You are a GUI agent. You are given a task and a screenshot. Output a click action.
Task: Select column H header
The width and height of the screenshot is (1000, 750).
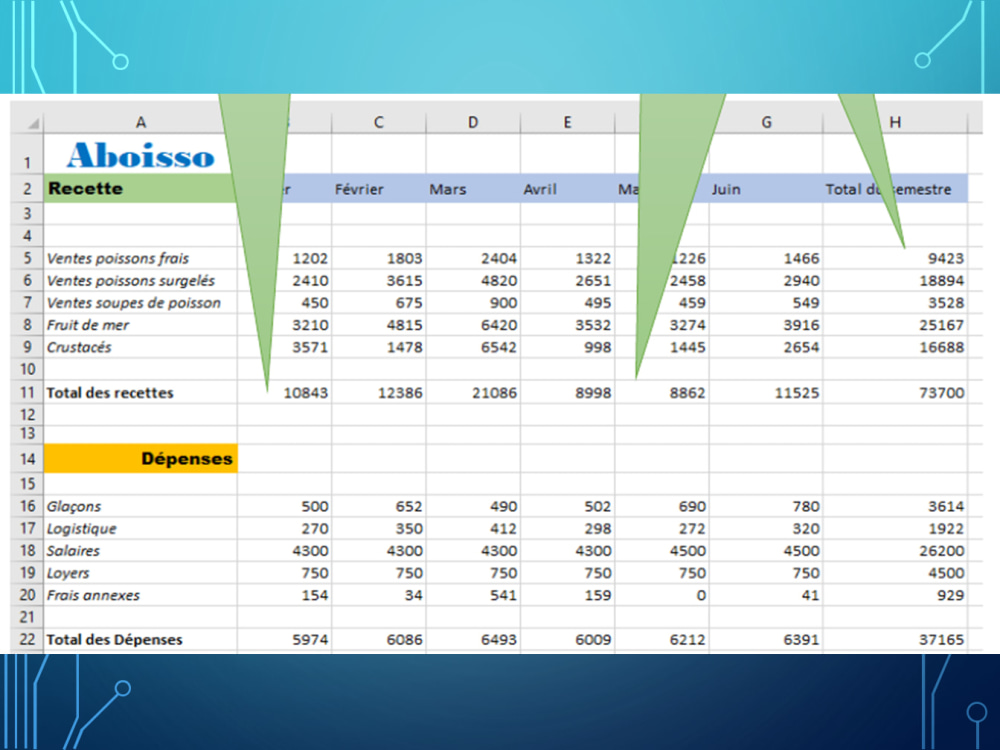pos(895,122)
